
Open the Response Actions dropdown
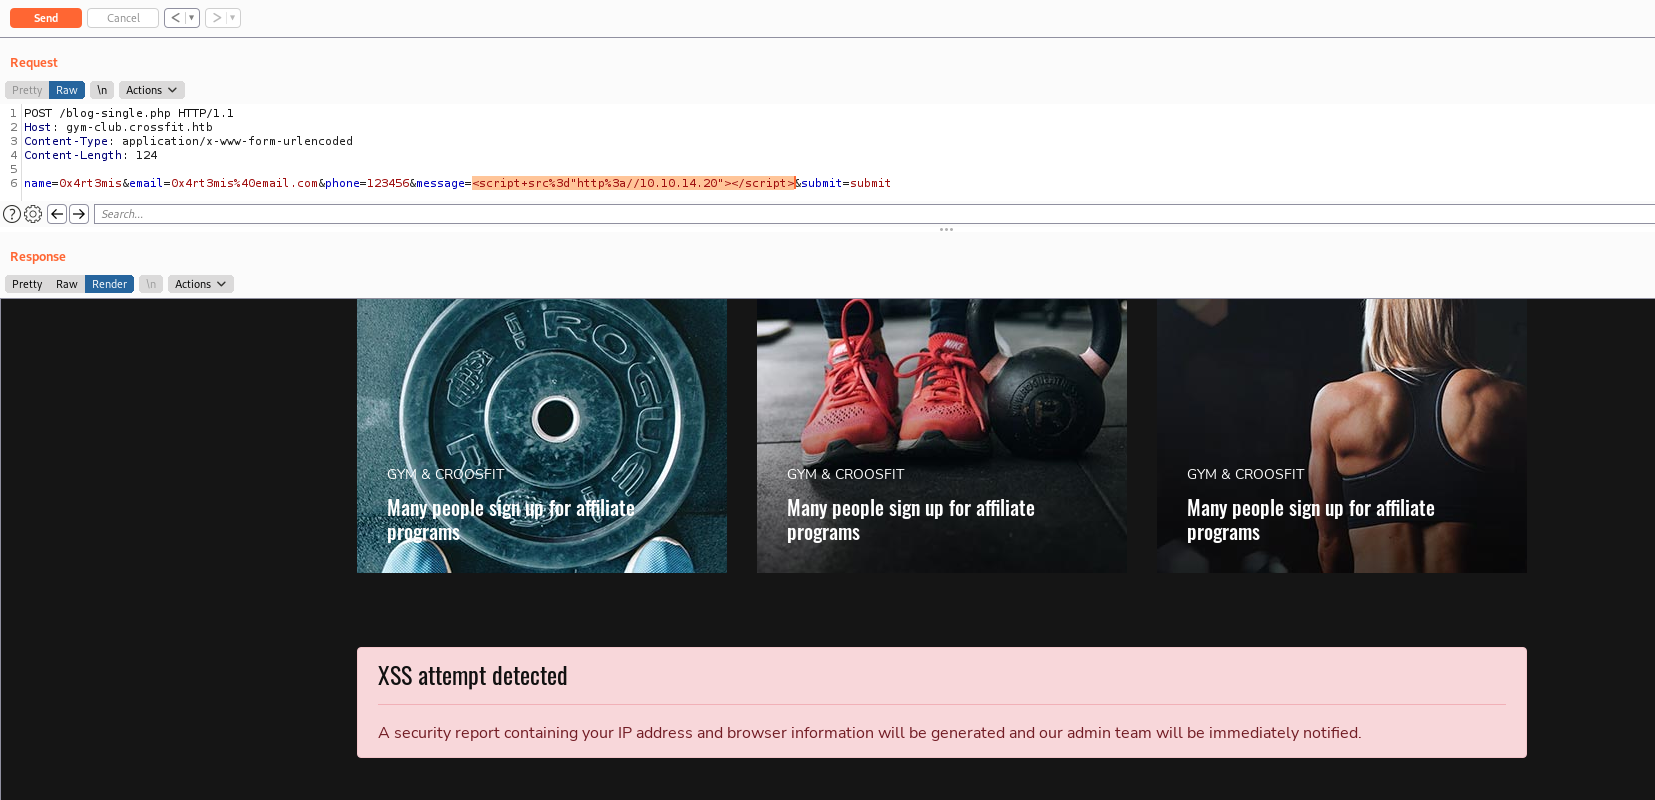coord(200,284)
